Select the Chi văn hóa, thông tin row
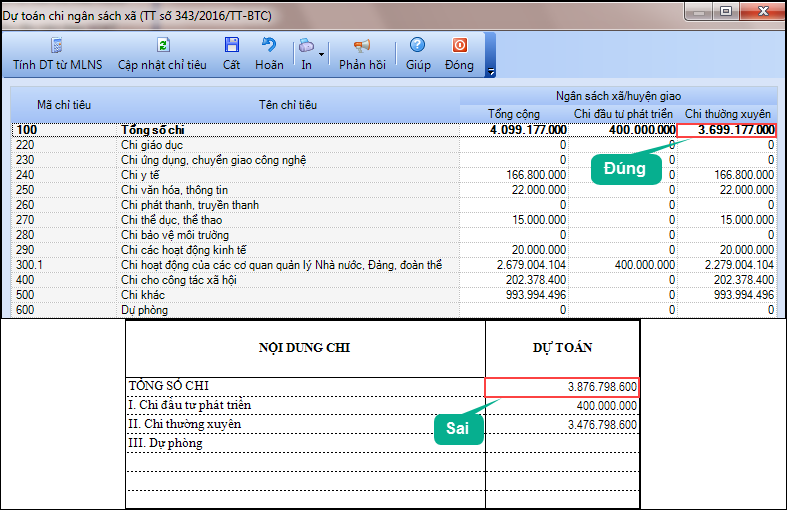787x510 pixels. pos(394,190)
